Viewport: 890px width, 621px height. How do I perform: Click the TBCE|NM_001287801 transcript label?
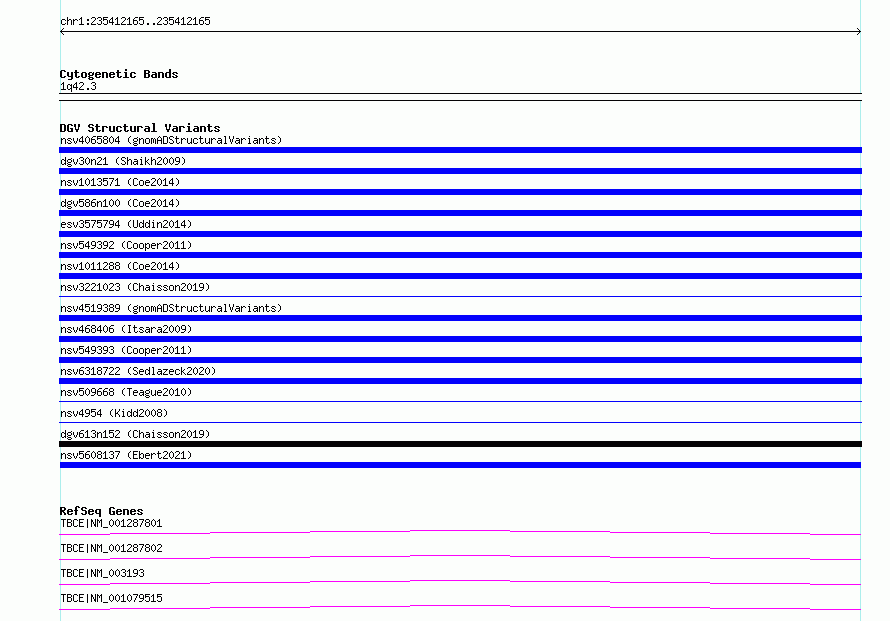point(111,523)
